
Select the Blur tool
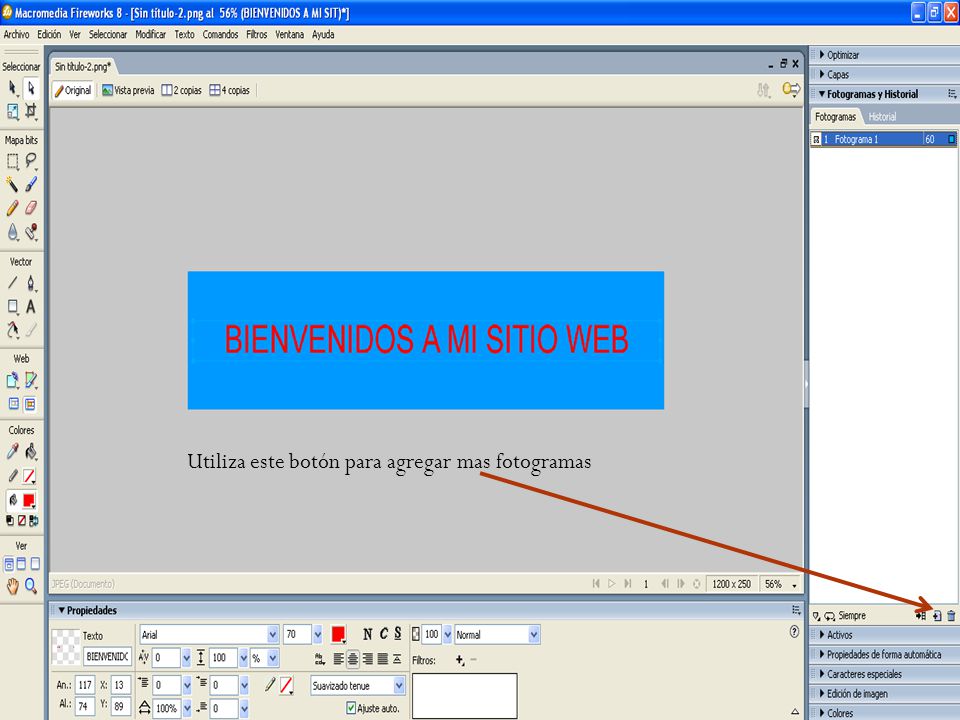point(12,231)
